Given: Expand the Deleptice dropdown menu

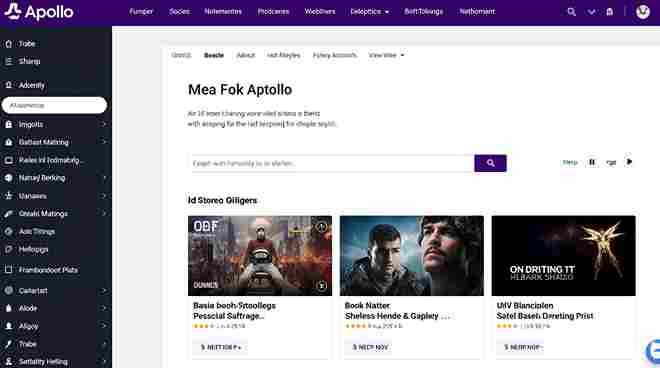Looking at the screenshot, I should 370,12.
